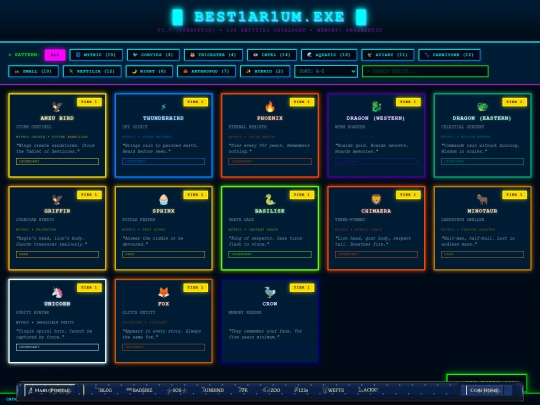The image size is (540, 405).
Task: Select the CROW card title
Action: [x=270, y=304]
